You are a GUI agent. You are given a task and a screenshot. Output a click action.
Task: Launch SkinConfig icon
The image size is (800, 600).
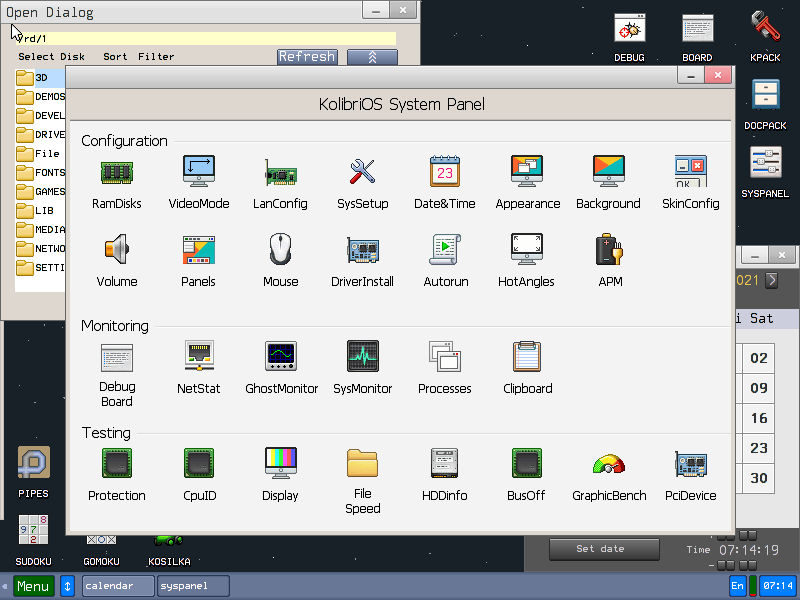point(691,171)
